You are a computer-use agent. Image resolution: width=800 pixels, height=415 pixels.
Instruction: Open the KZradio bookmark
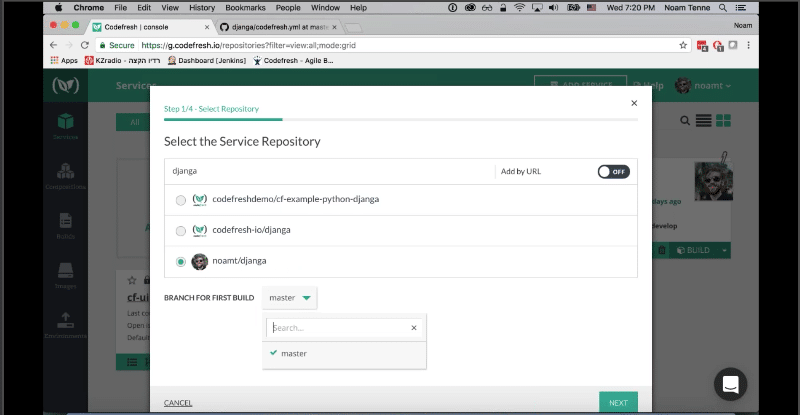(x=122, y=60)
